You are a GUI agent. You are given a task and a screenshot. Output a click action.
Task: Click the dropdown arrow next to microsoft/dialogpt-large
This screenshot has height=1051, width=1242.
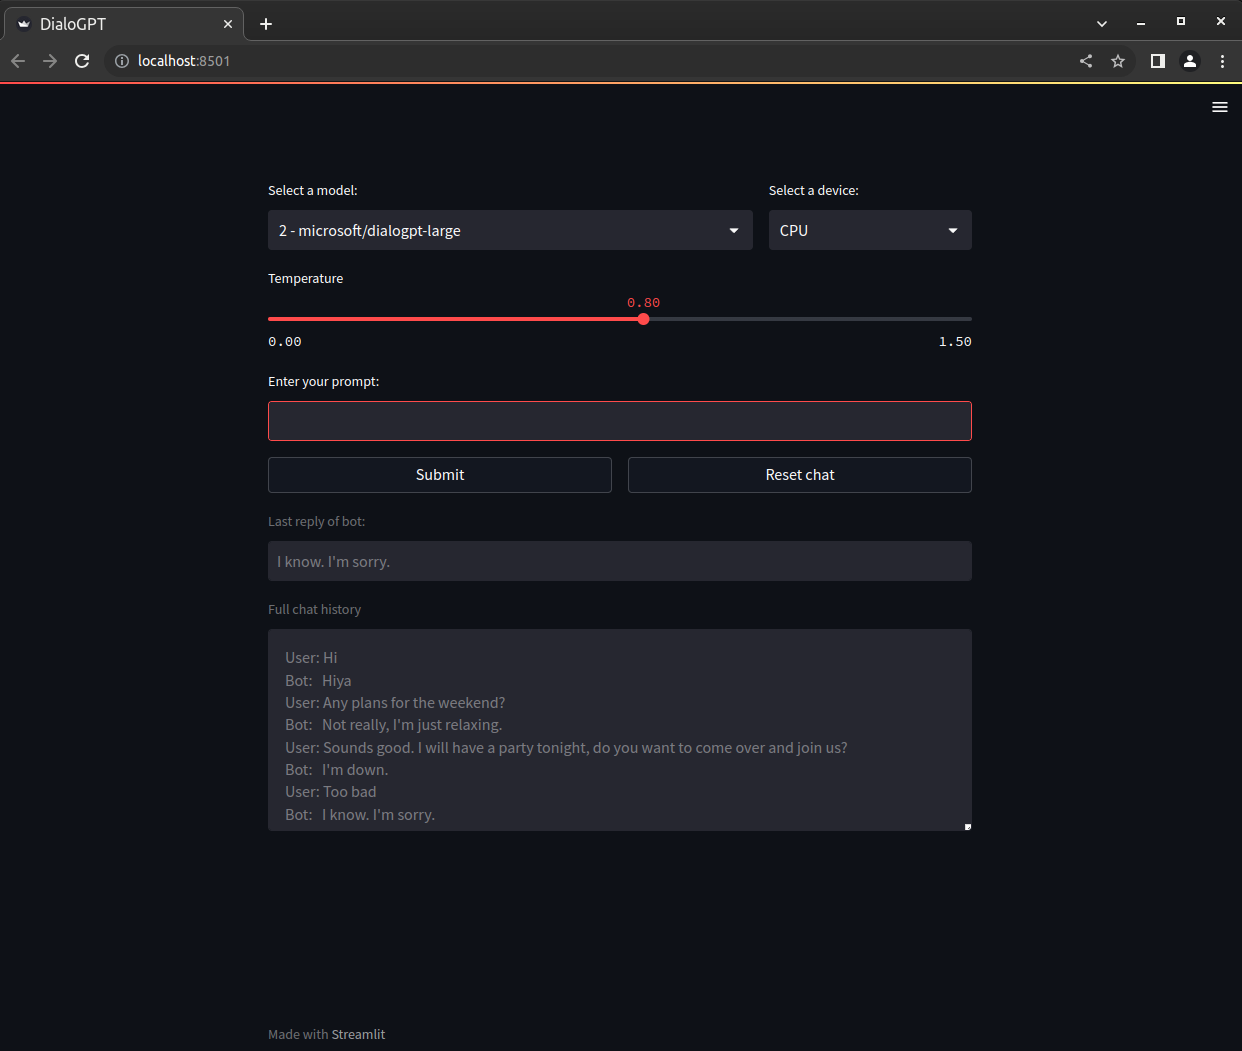coord(733,230)
